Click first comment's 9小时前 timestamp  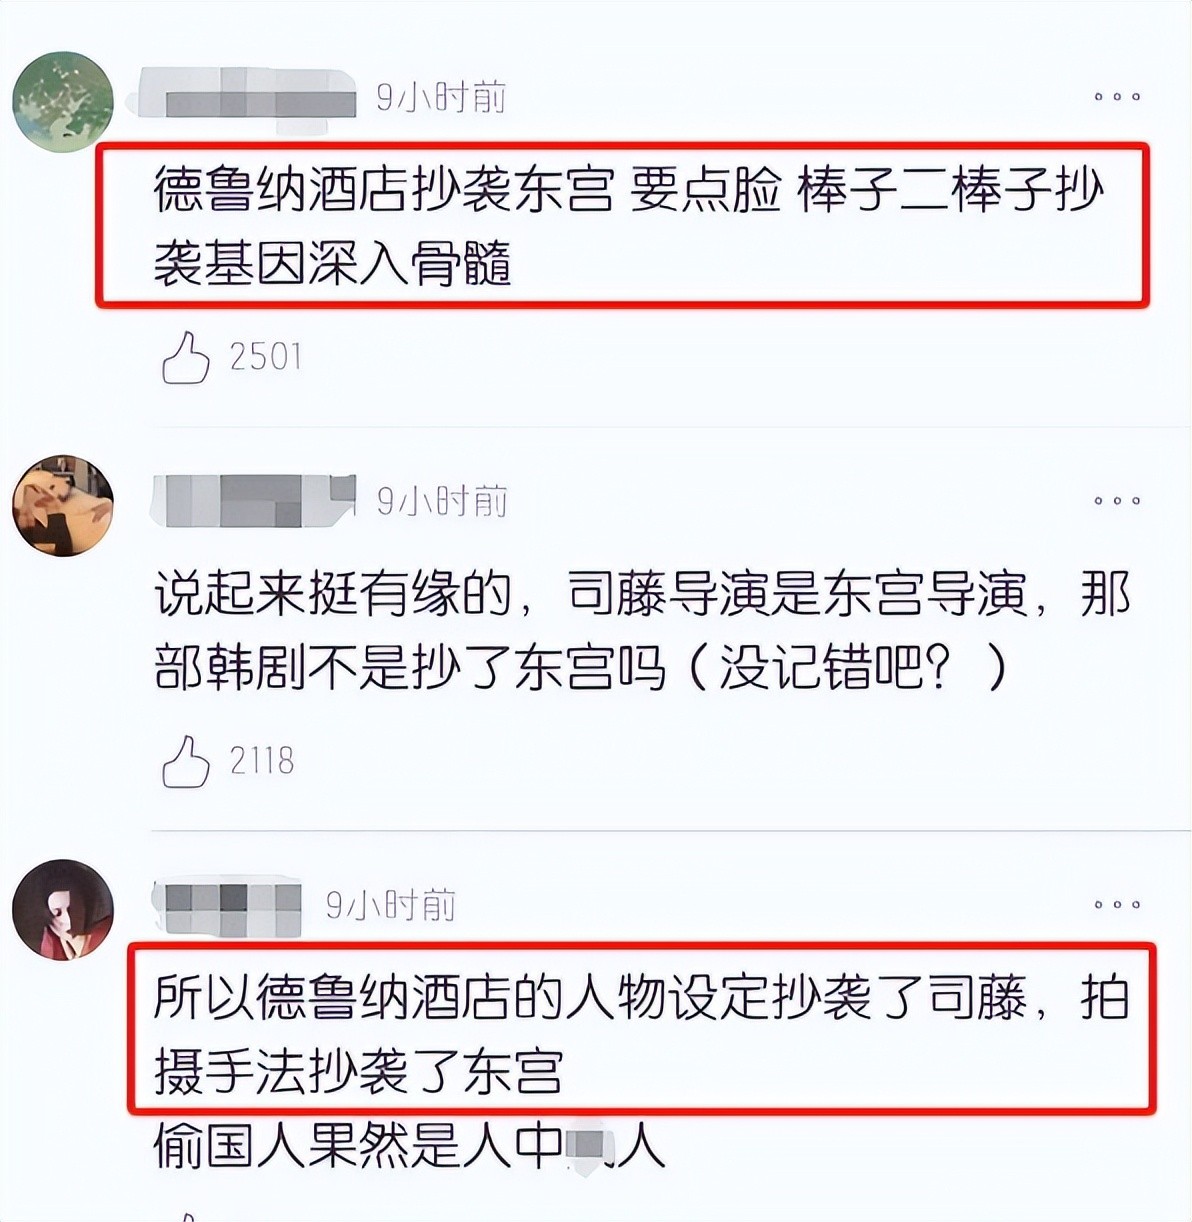pos(441,97)
